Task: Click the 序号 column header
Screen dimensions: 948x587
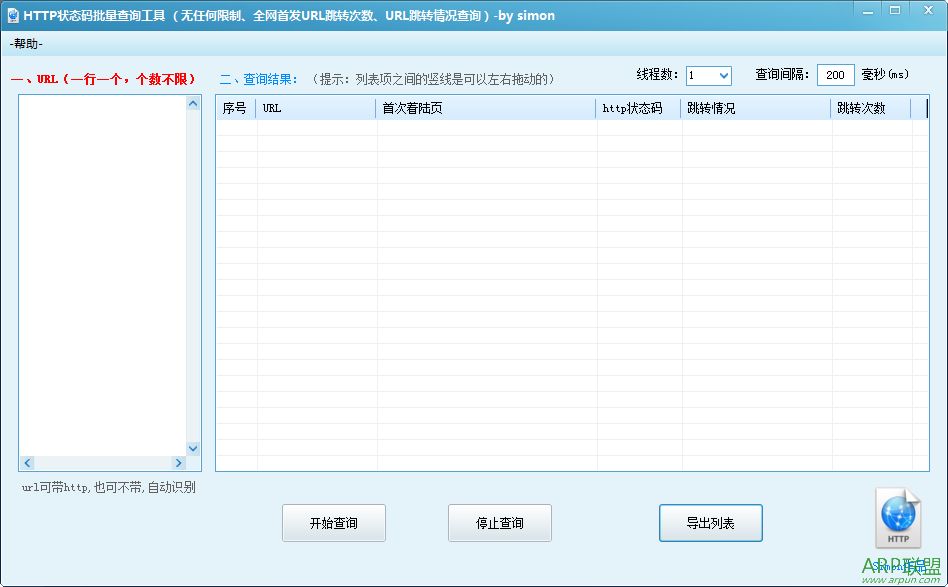Action: click(x=233, y=108)
